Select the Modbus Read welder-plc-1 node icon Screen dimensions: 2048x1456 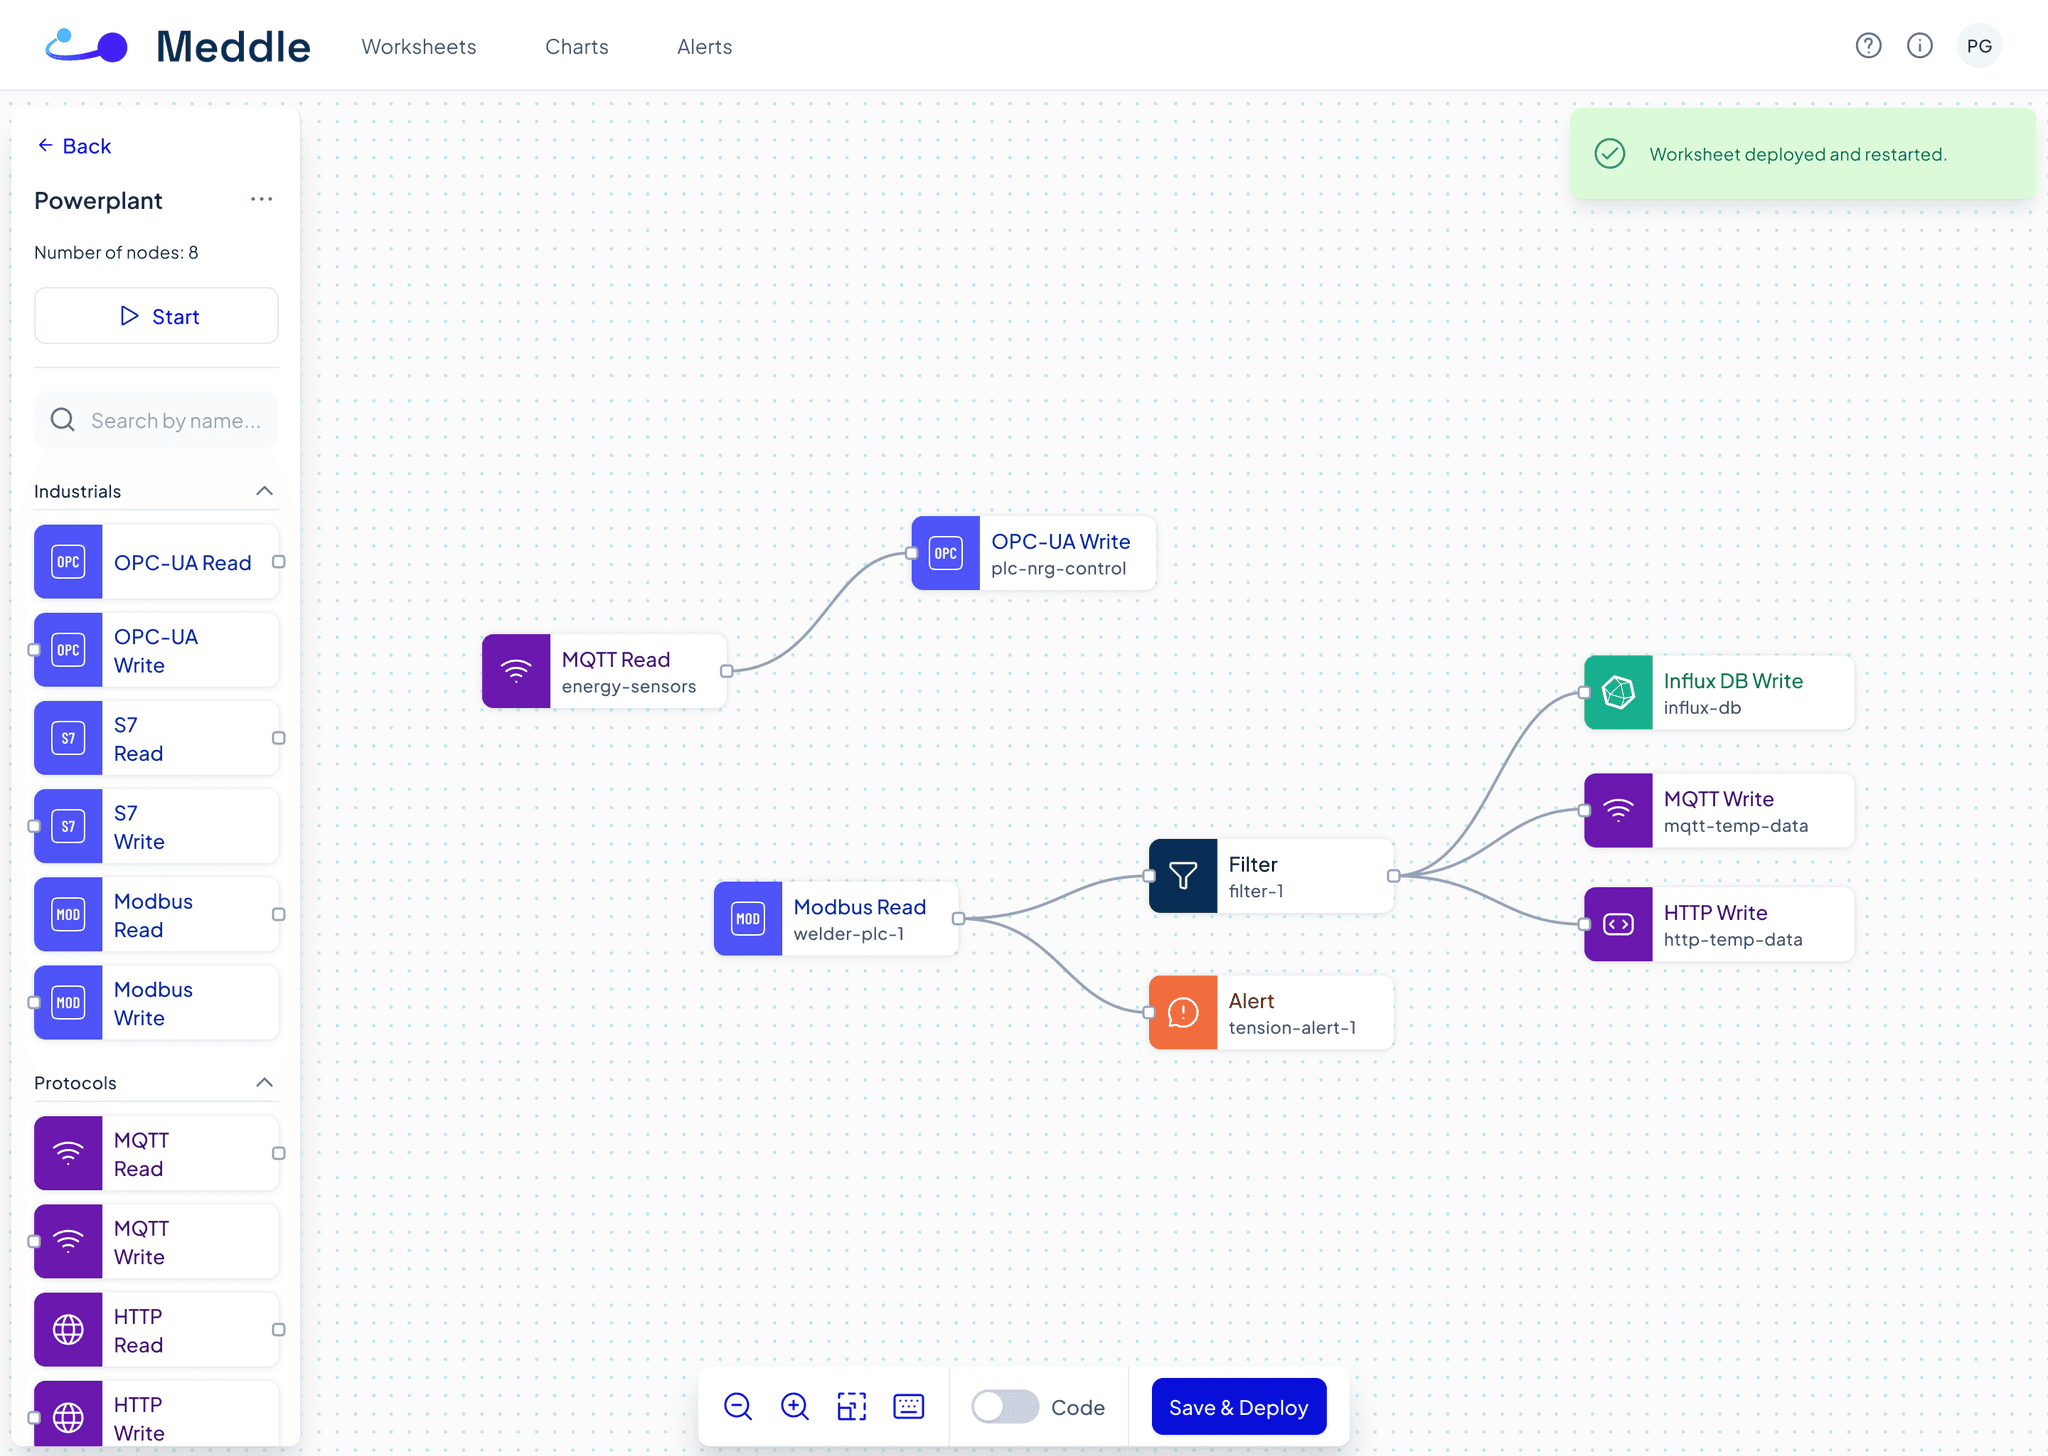[748, 918]
